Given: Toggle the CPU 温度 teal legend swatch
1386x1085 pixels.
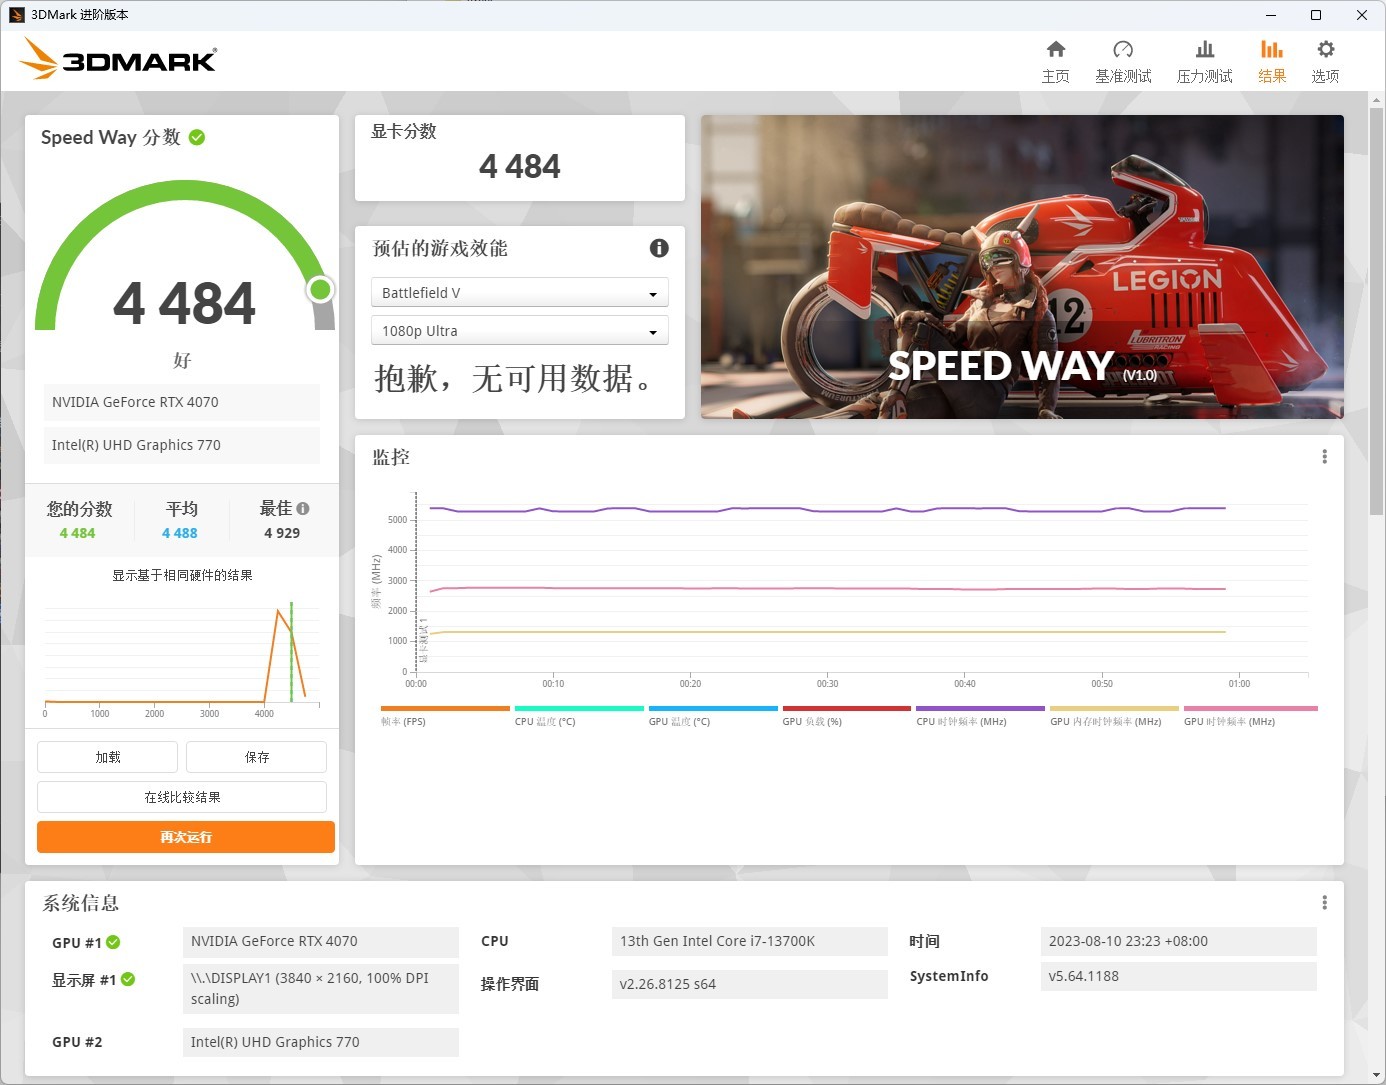Looking at the screenshot, I should tap(579, 708).
